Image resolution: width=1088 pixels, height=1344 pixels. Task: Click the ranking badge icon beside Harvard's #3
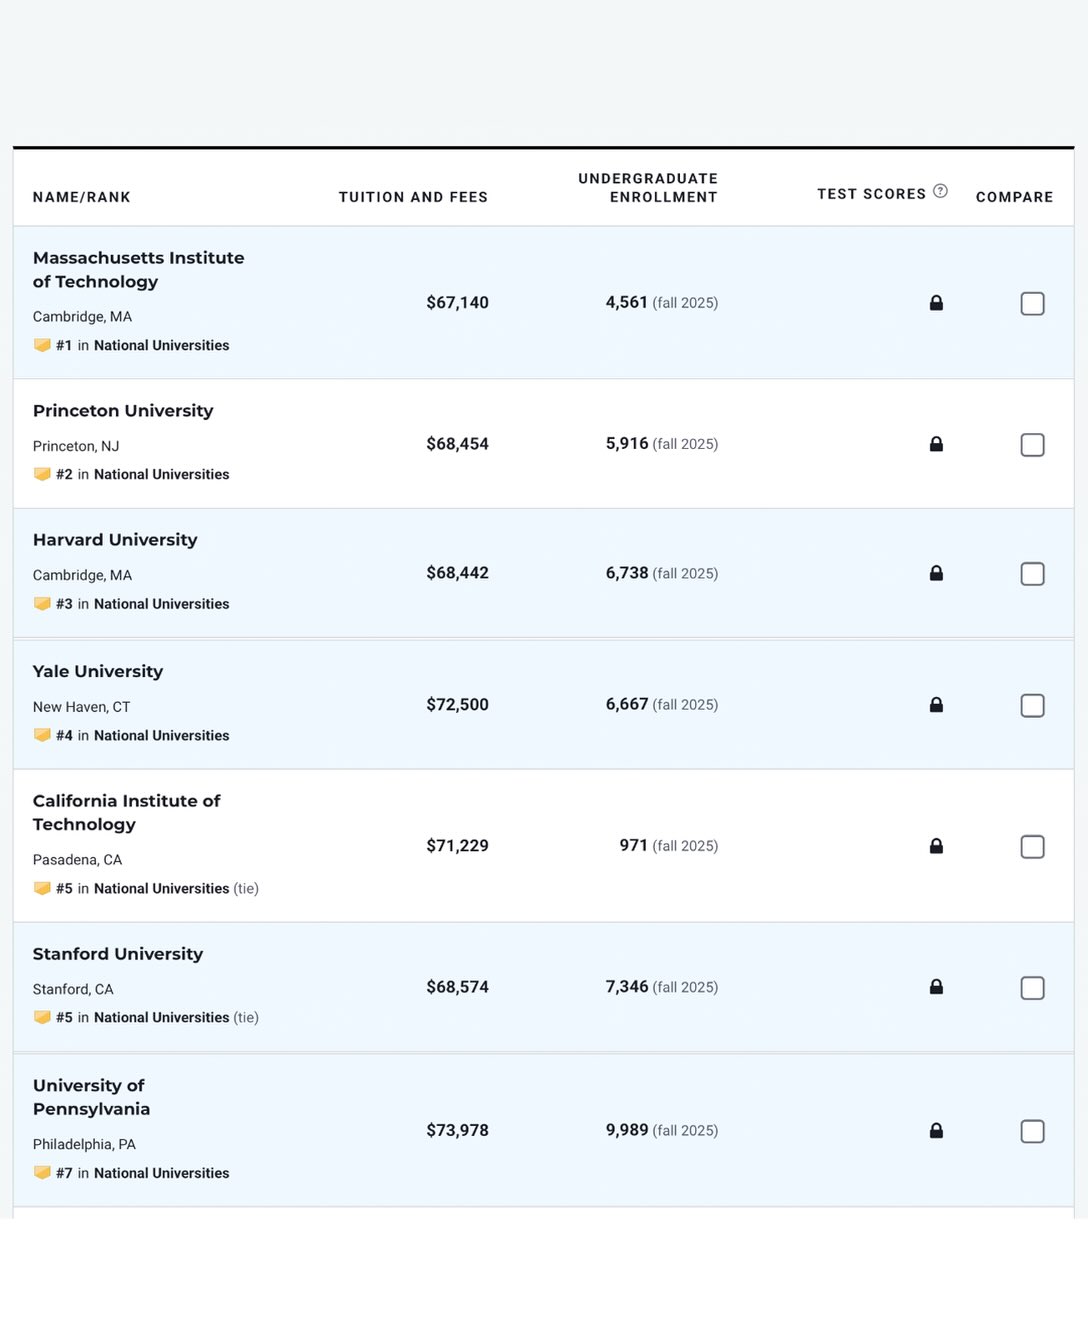click(42, 604)
